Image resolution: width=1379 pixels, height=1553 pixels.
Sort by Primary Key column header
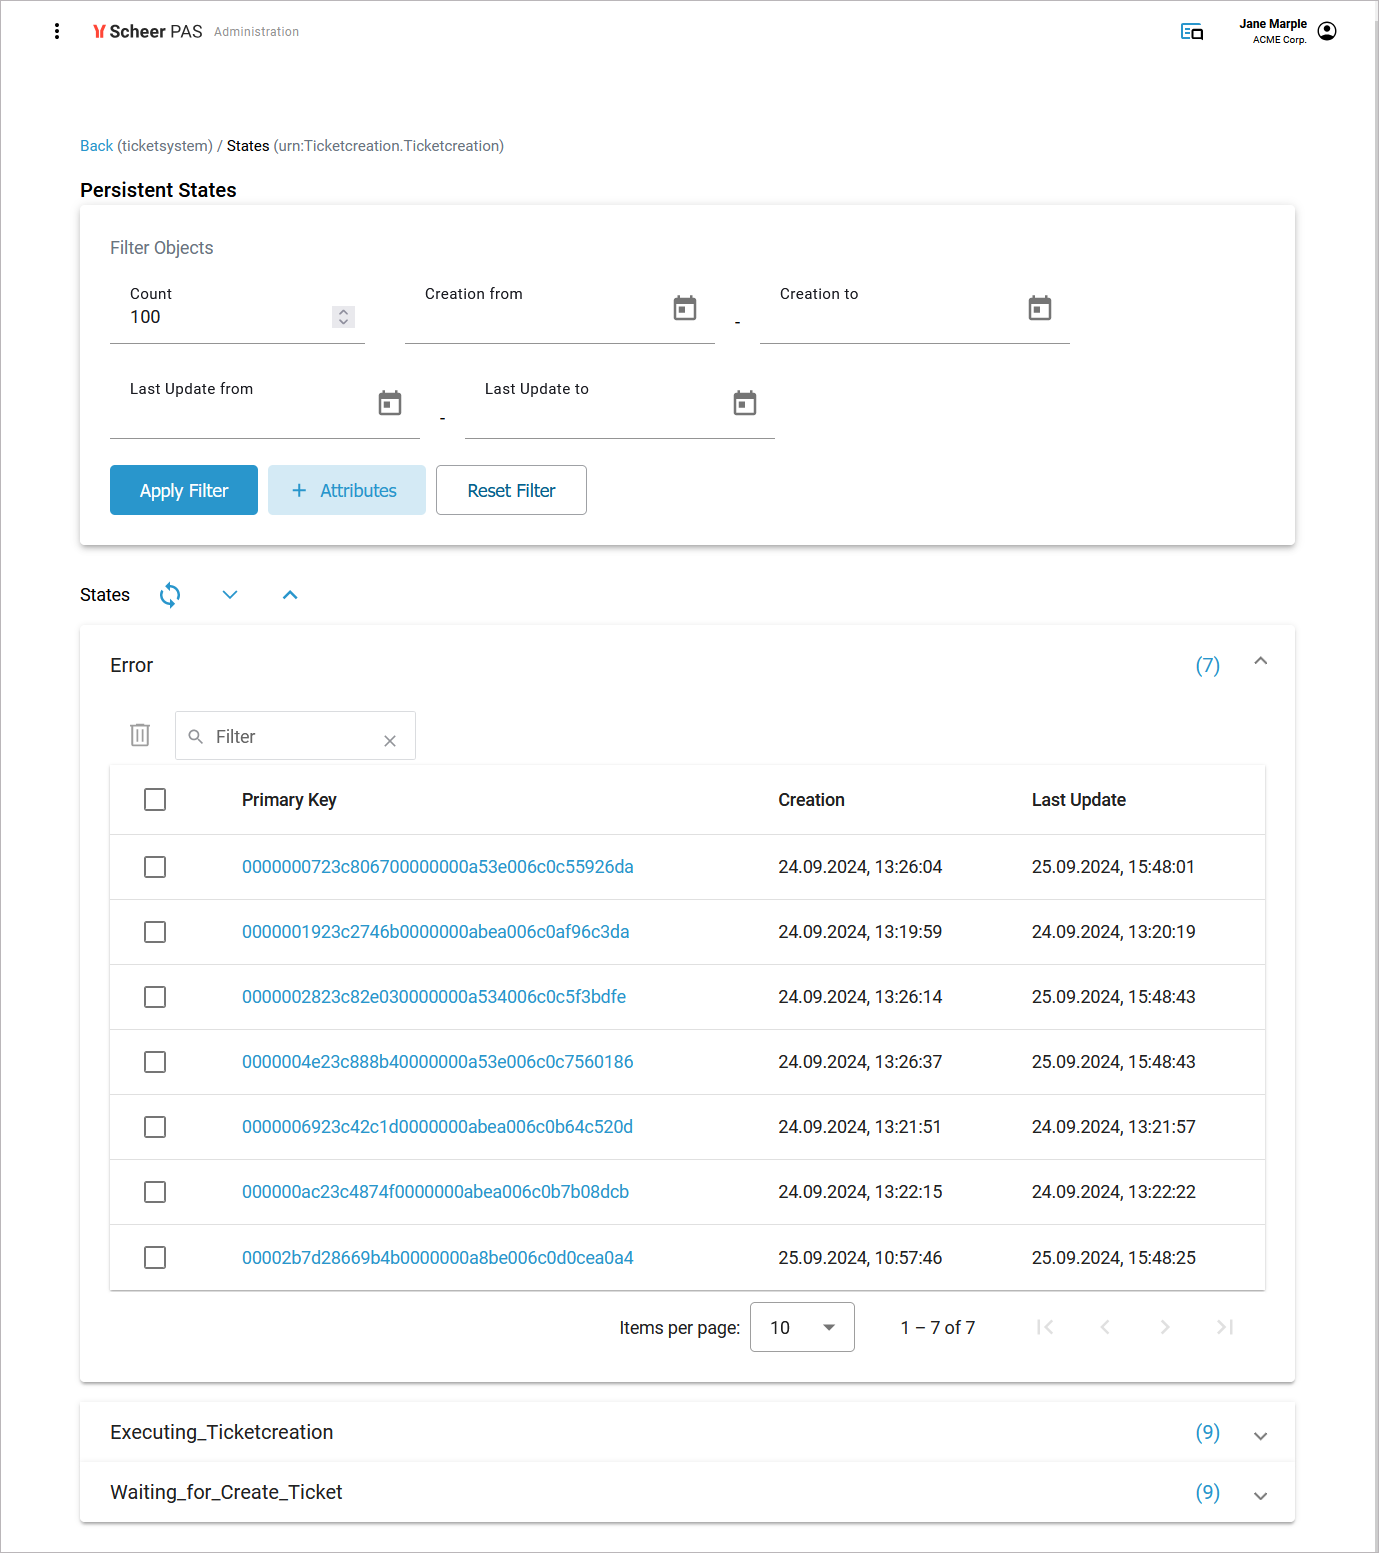click(x=289, y=800)
